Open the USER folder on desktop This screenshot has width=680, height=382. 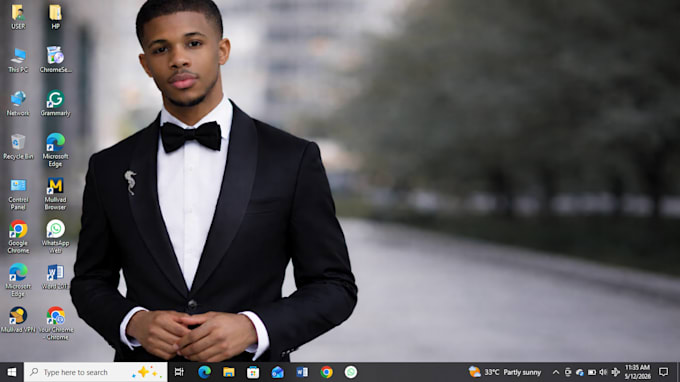pyautogui.click(x=18, y=16)
